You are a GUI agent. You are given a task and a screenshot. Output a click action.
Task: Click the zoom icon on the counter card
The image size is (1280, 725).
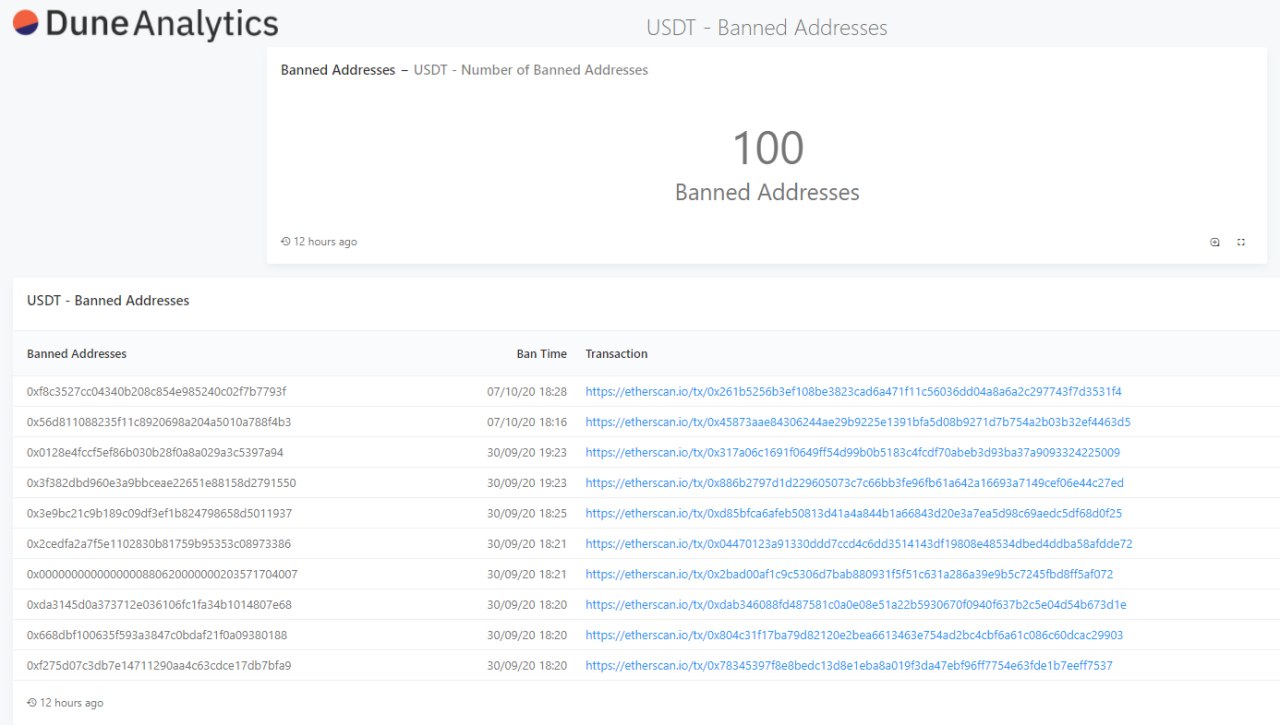(x=1215, y=242)
